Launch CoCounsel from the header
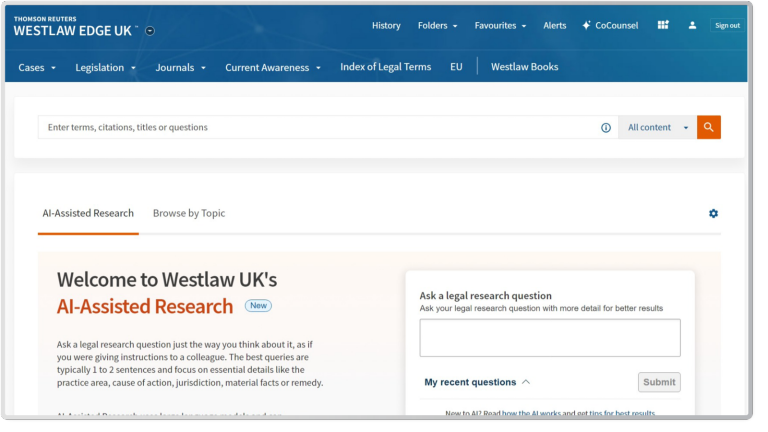This screenshot has height=432, width=768. click(x=610, y=26)
